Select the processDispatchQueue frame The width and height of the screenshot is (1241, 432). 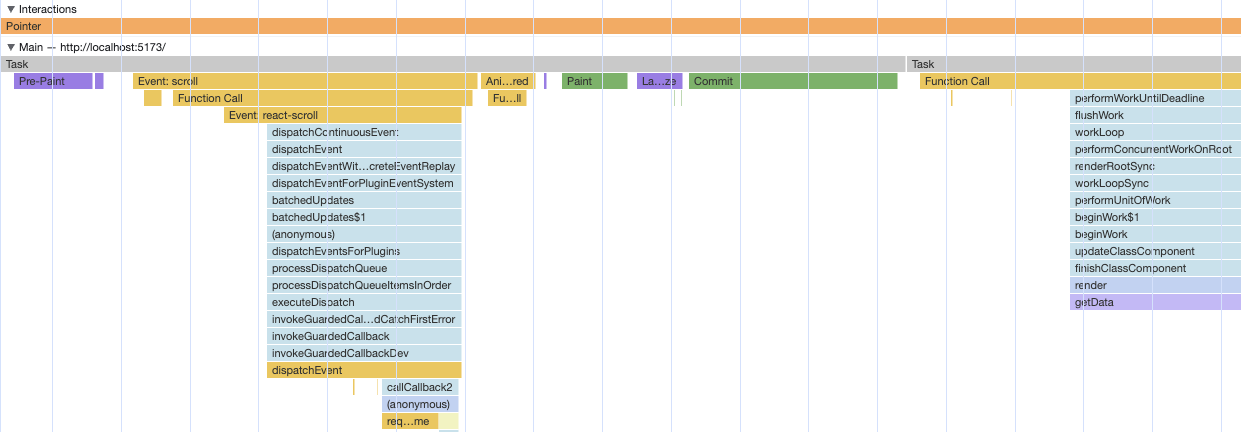click(x=364, y=268)
